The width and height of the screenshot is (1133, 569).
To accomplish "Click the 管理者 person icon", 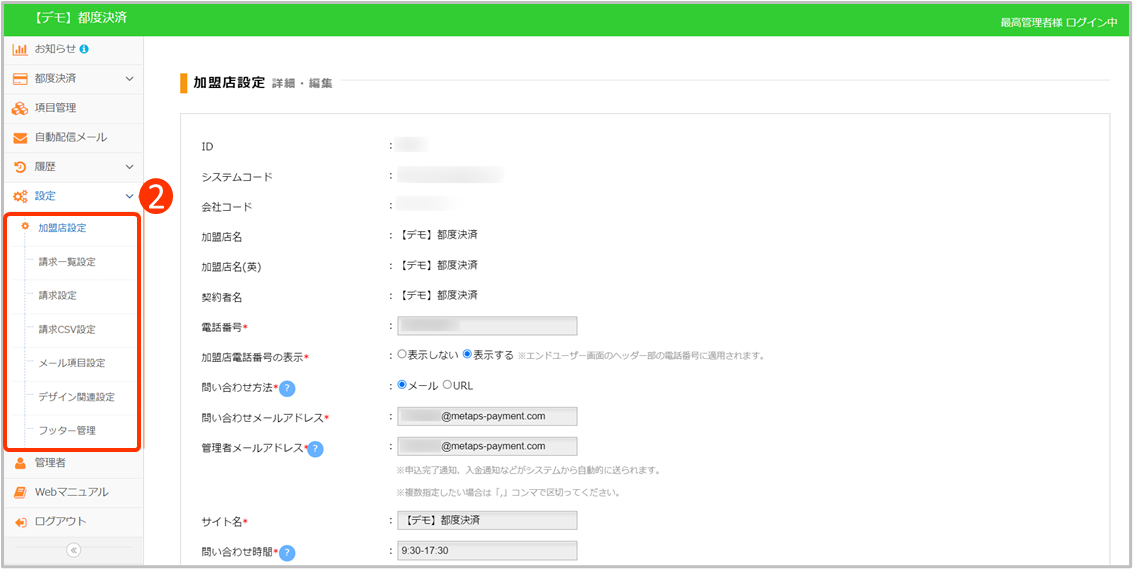I will 20,463.
